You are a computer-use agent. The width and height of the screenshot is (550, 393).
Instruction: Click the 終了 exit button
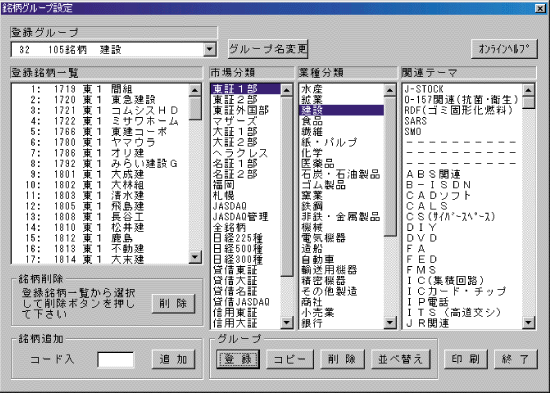[x=516, y=359]
